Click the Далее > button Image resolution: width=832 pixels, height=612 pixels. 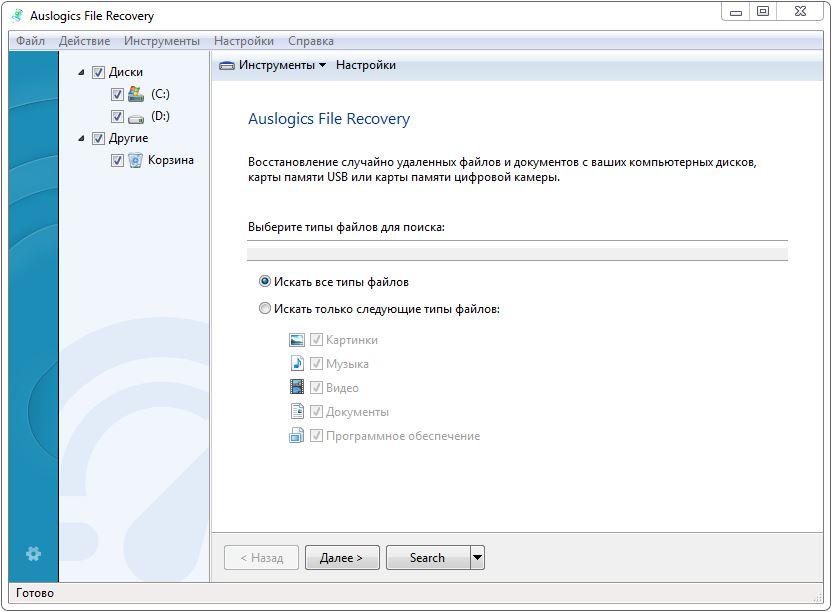pyautogui.click(x=342, y=557)
